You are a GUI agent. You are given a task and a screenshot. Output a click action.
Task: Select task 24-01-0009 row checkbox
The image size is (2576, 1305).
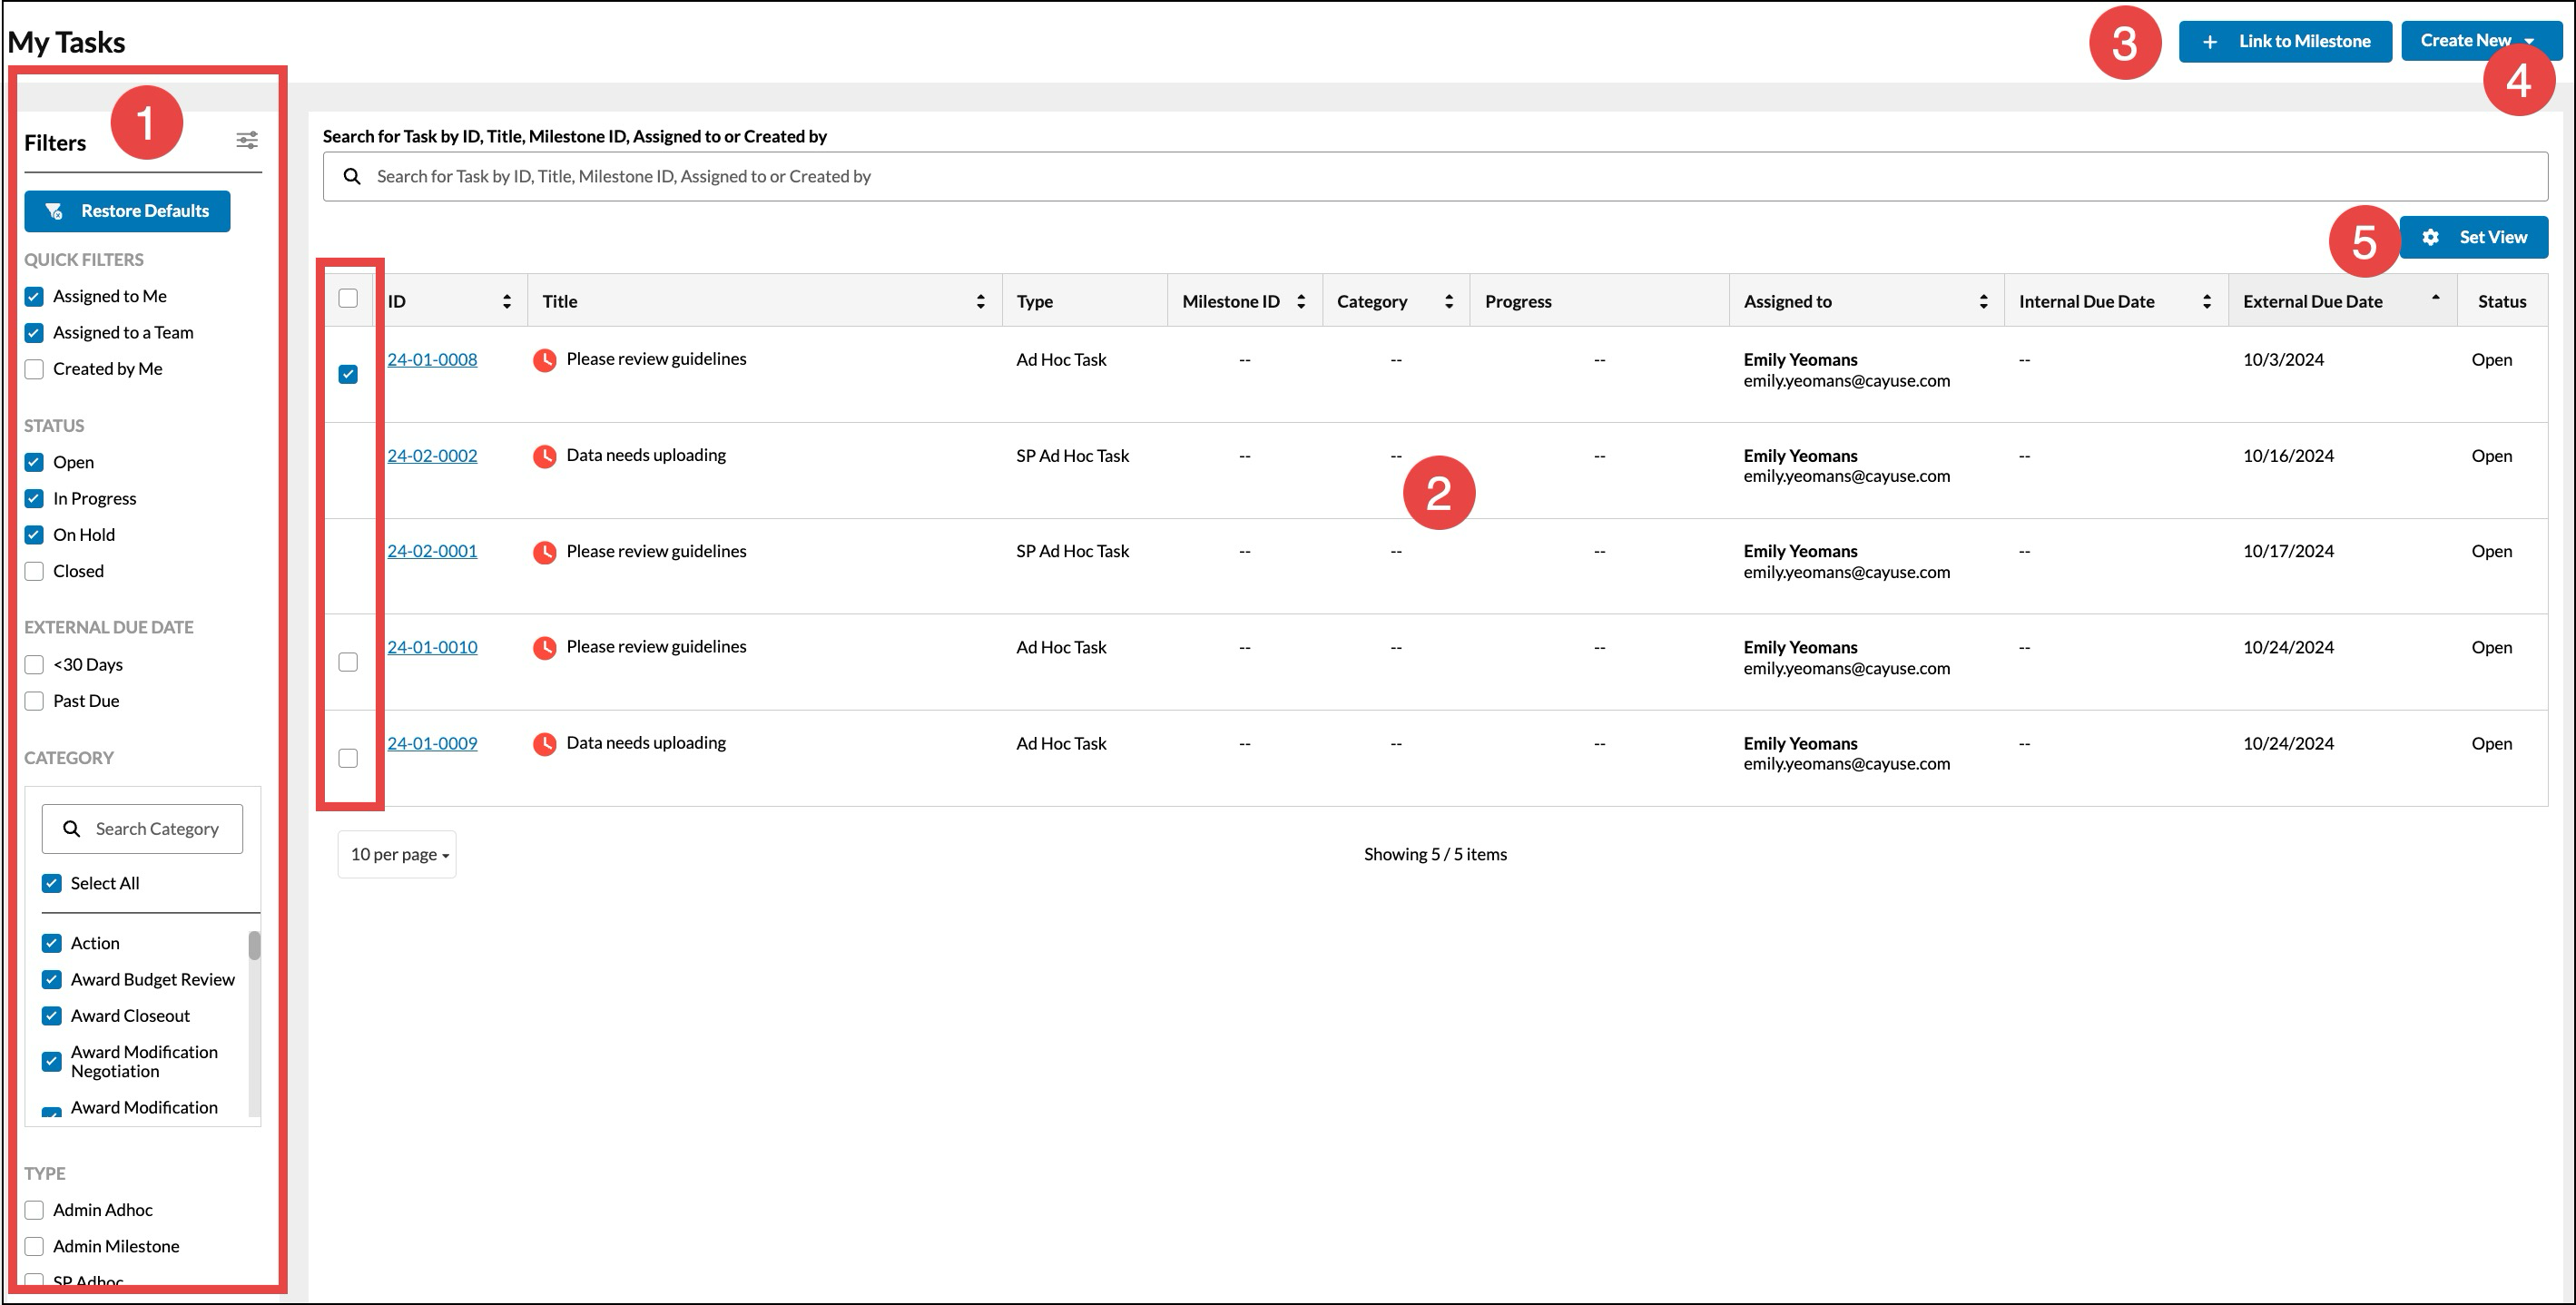tap(348, 758)
